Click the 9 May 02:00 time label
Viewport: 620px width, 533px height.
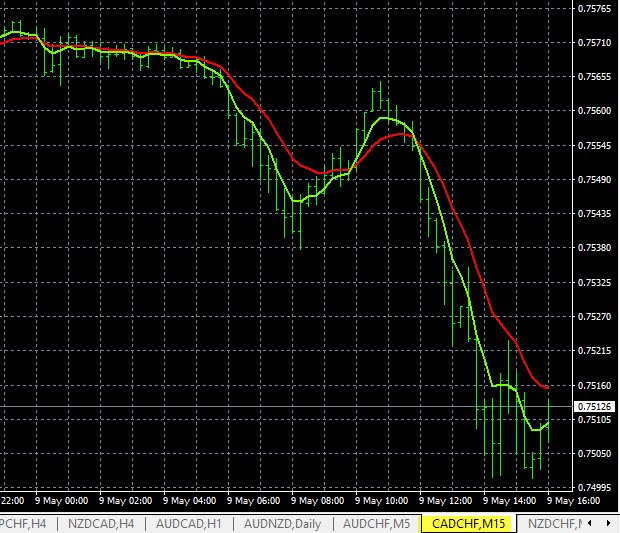126,501
